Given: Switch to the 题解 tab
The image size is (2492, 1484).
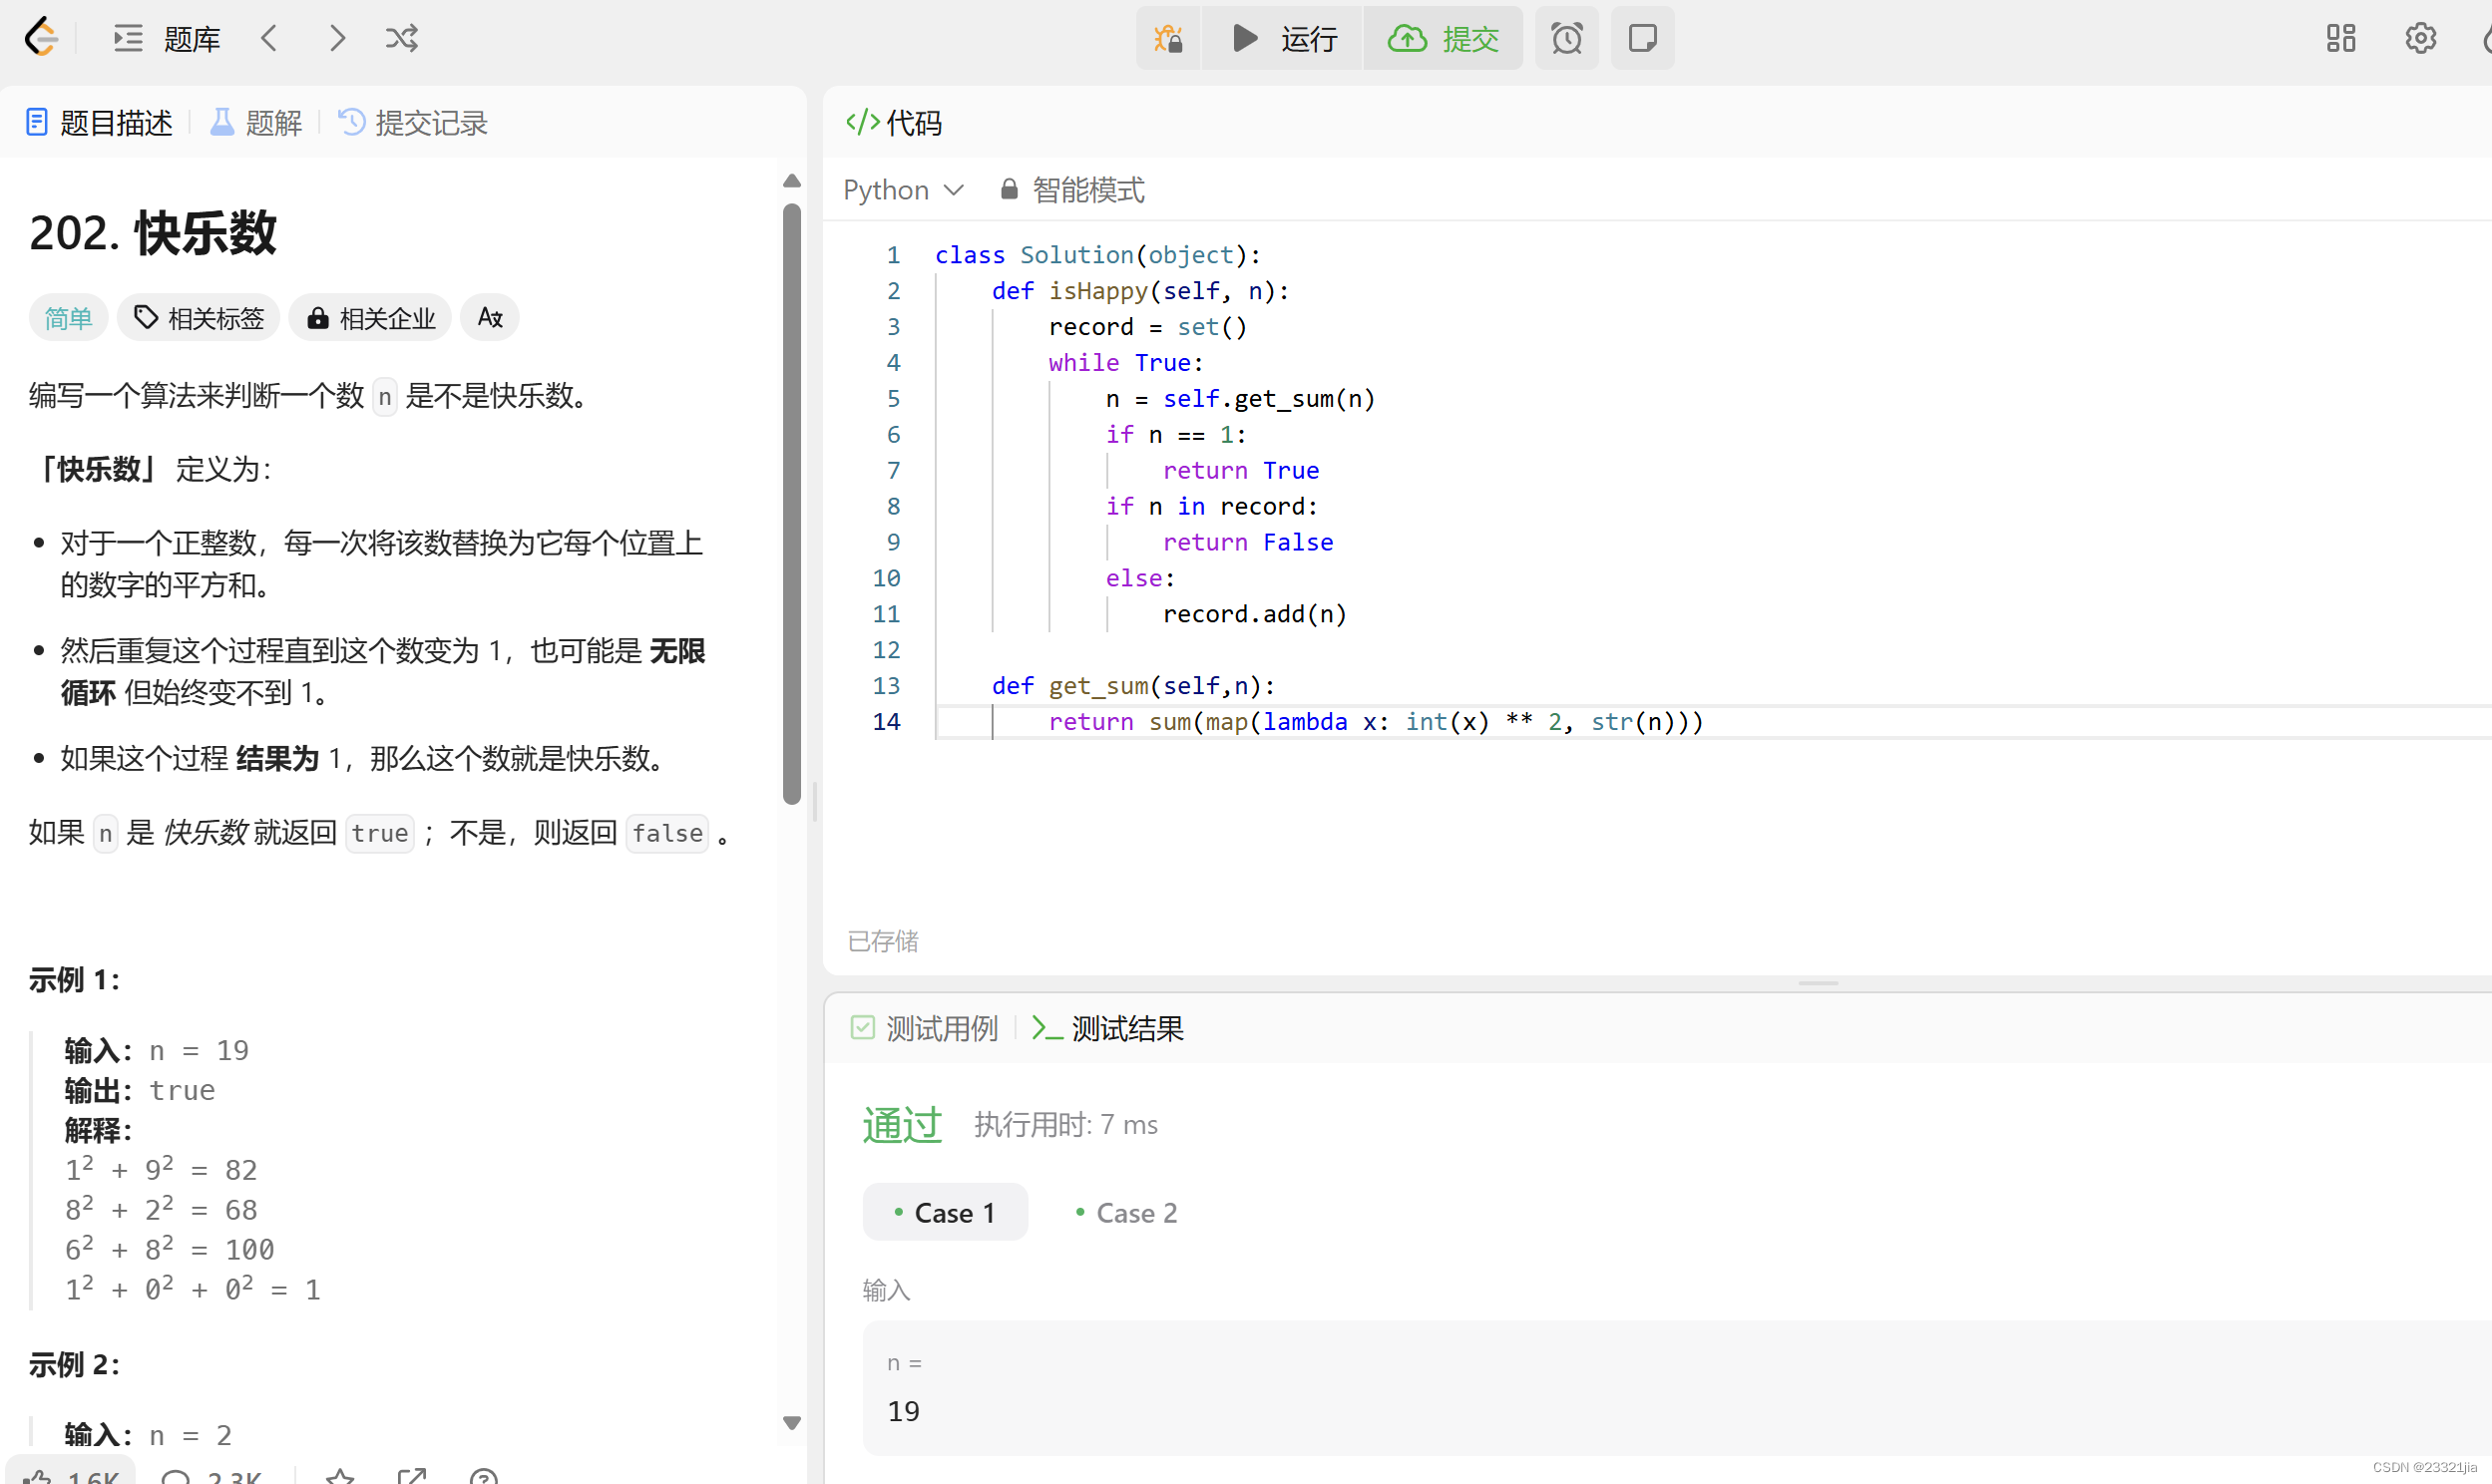Looking at the screenshot, I should coord(256,123).
